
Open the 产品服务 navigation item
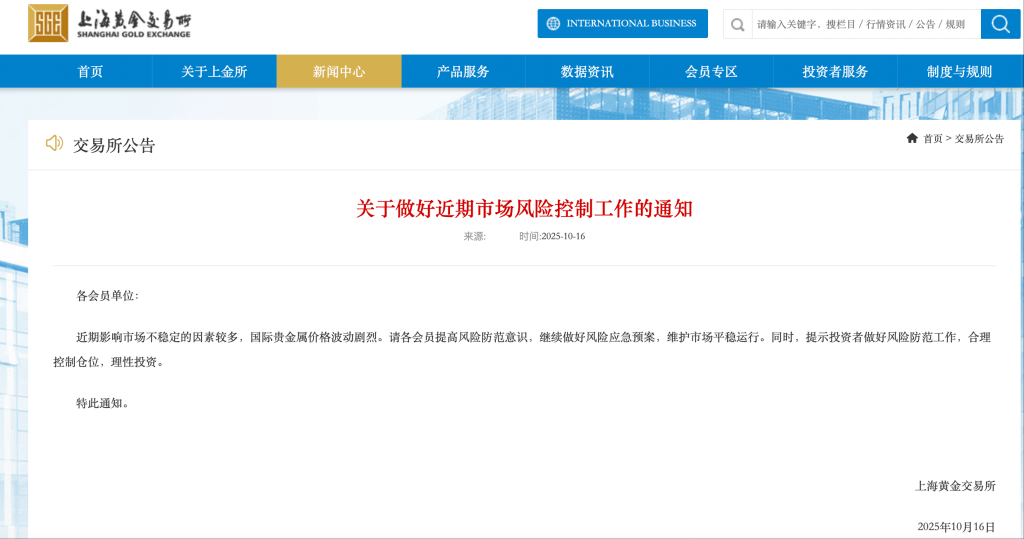463,71
